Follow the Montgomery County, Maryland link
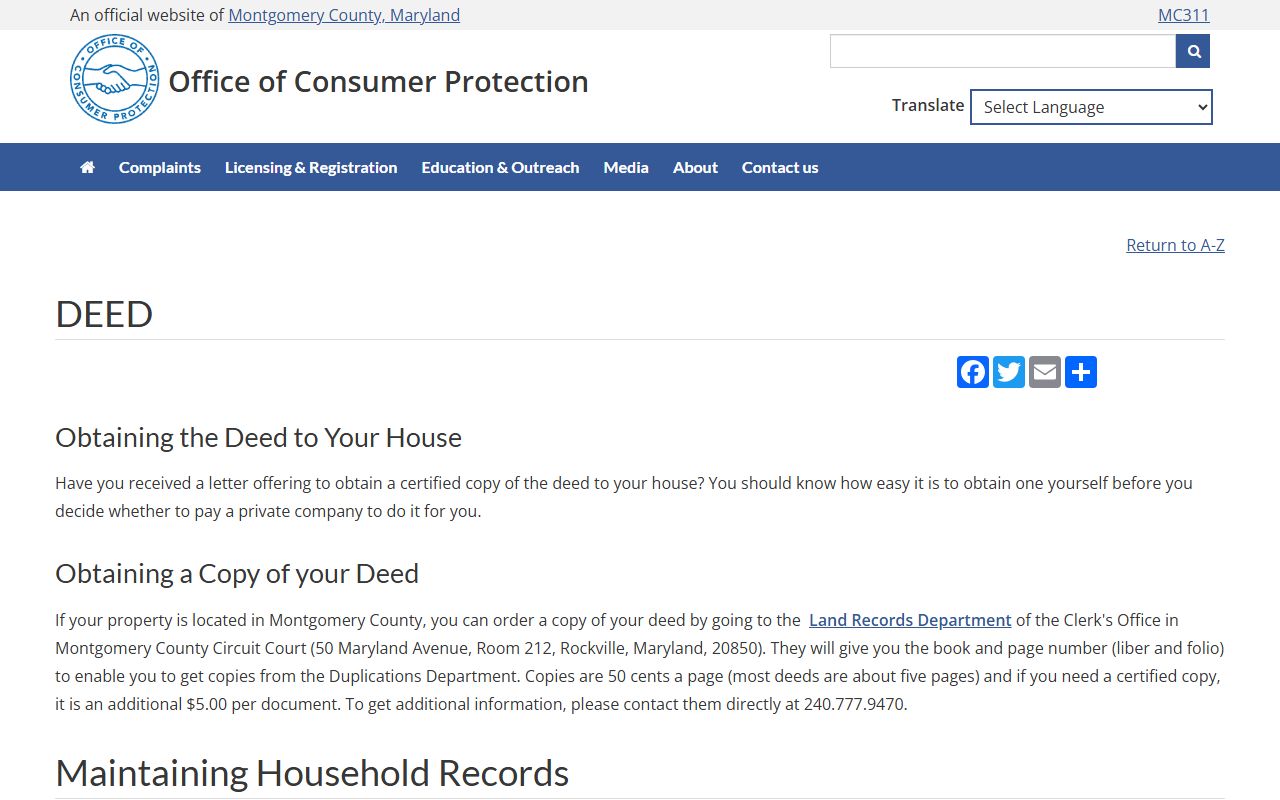The width and height of the screenshot is (1280, 800). coord(344,15)
